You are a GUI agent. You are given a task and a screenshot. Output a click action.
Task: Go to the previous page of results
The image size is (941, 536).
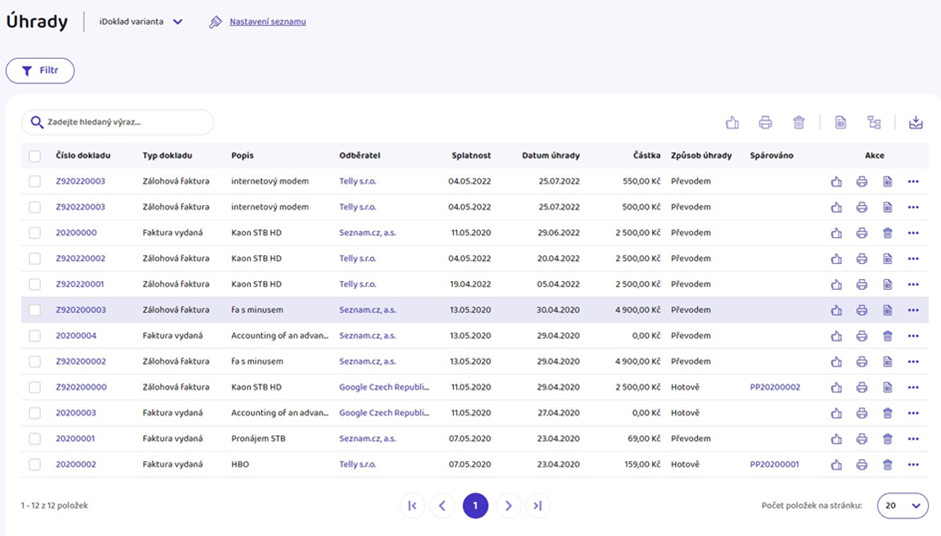click(x=442, y=506)
